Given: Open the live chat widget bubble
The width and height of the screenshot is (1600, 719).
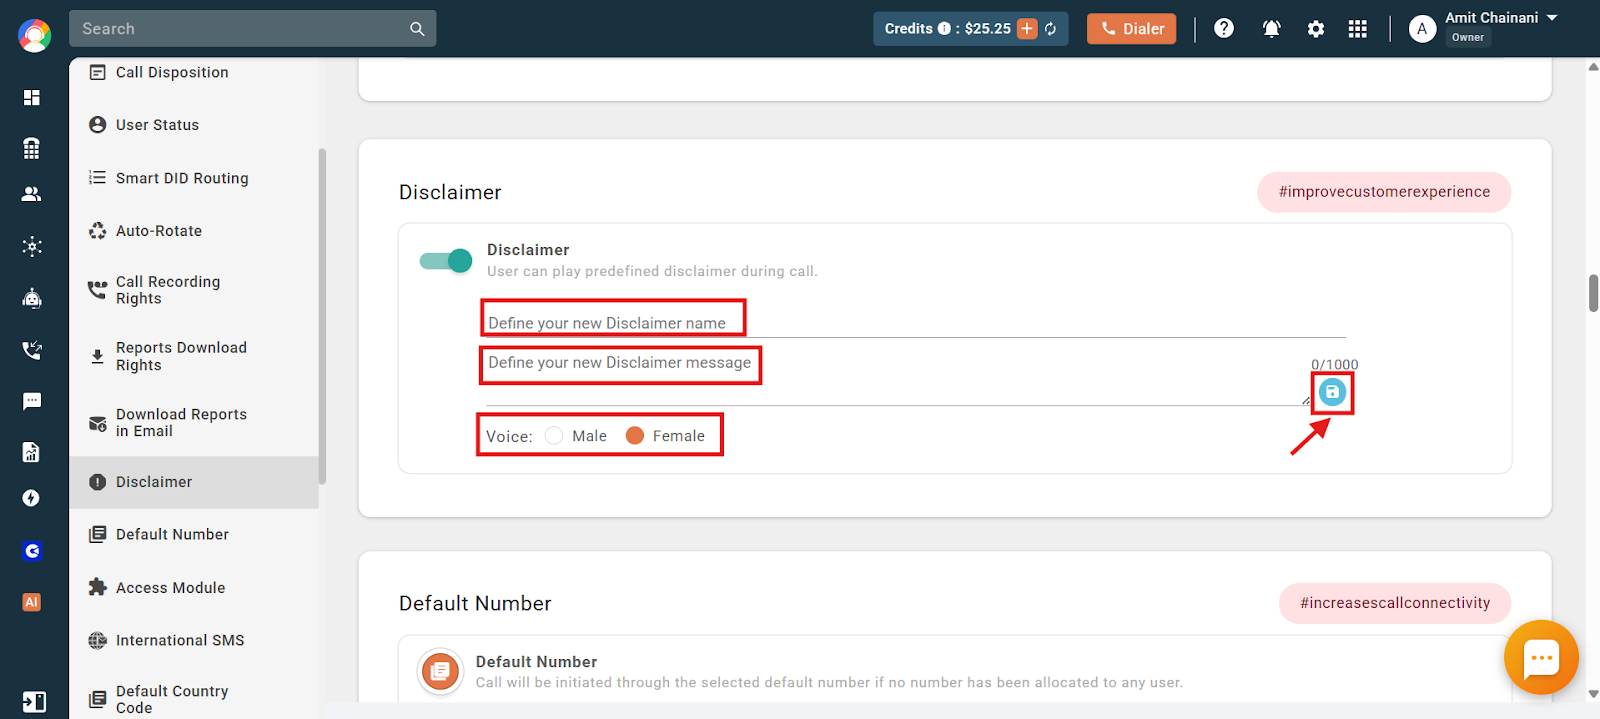Looking at the screenshot, I should [x=1541, y=657].
